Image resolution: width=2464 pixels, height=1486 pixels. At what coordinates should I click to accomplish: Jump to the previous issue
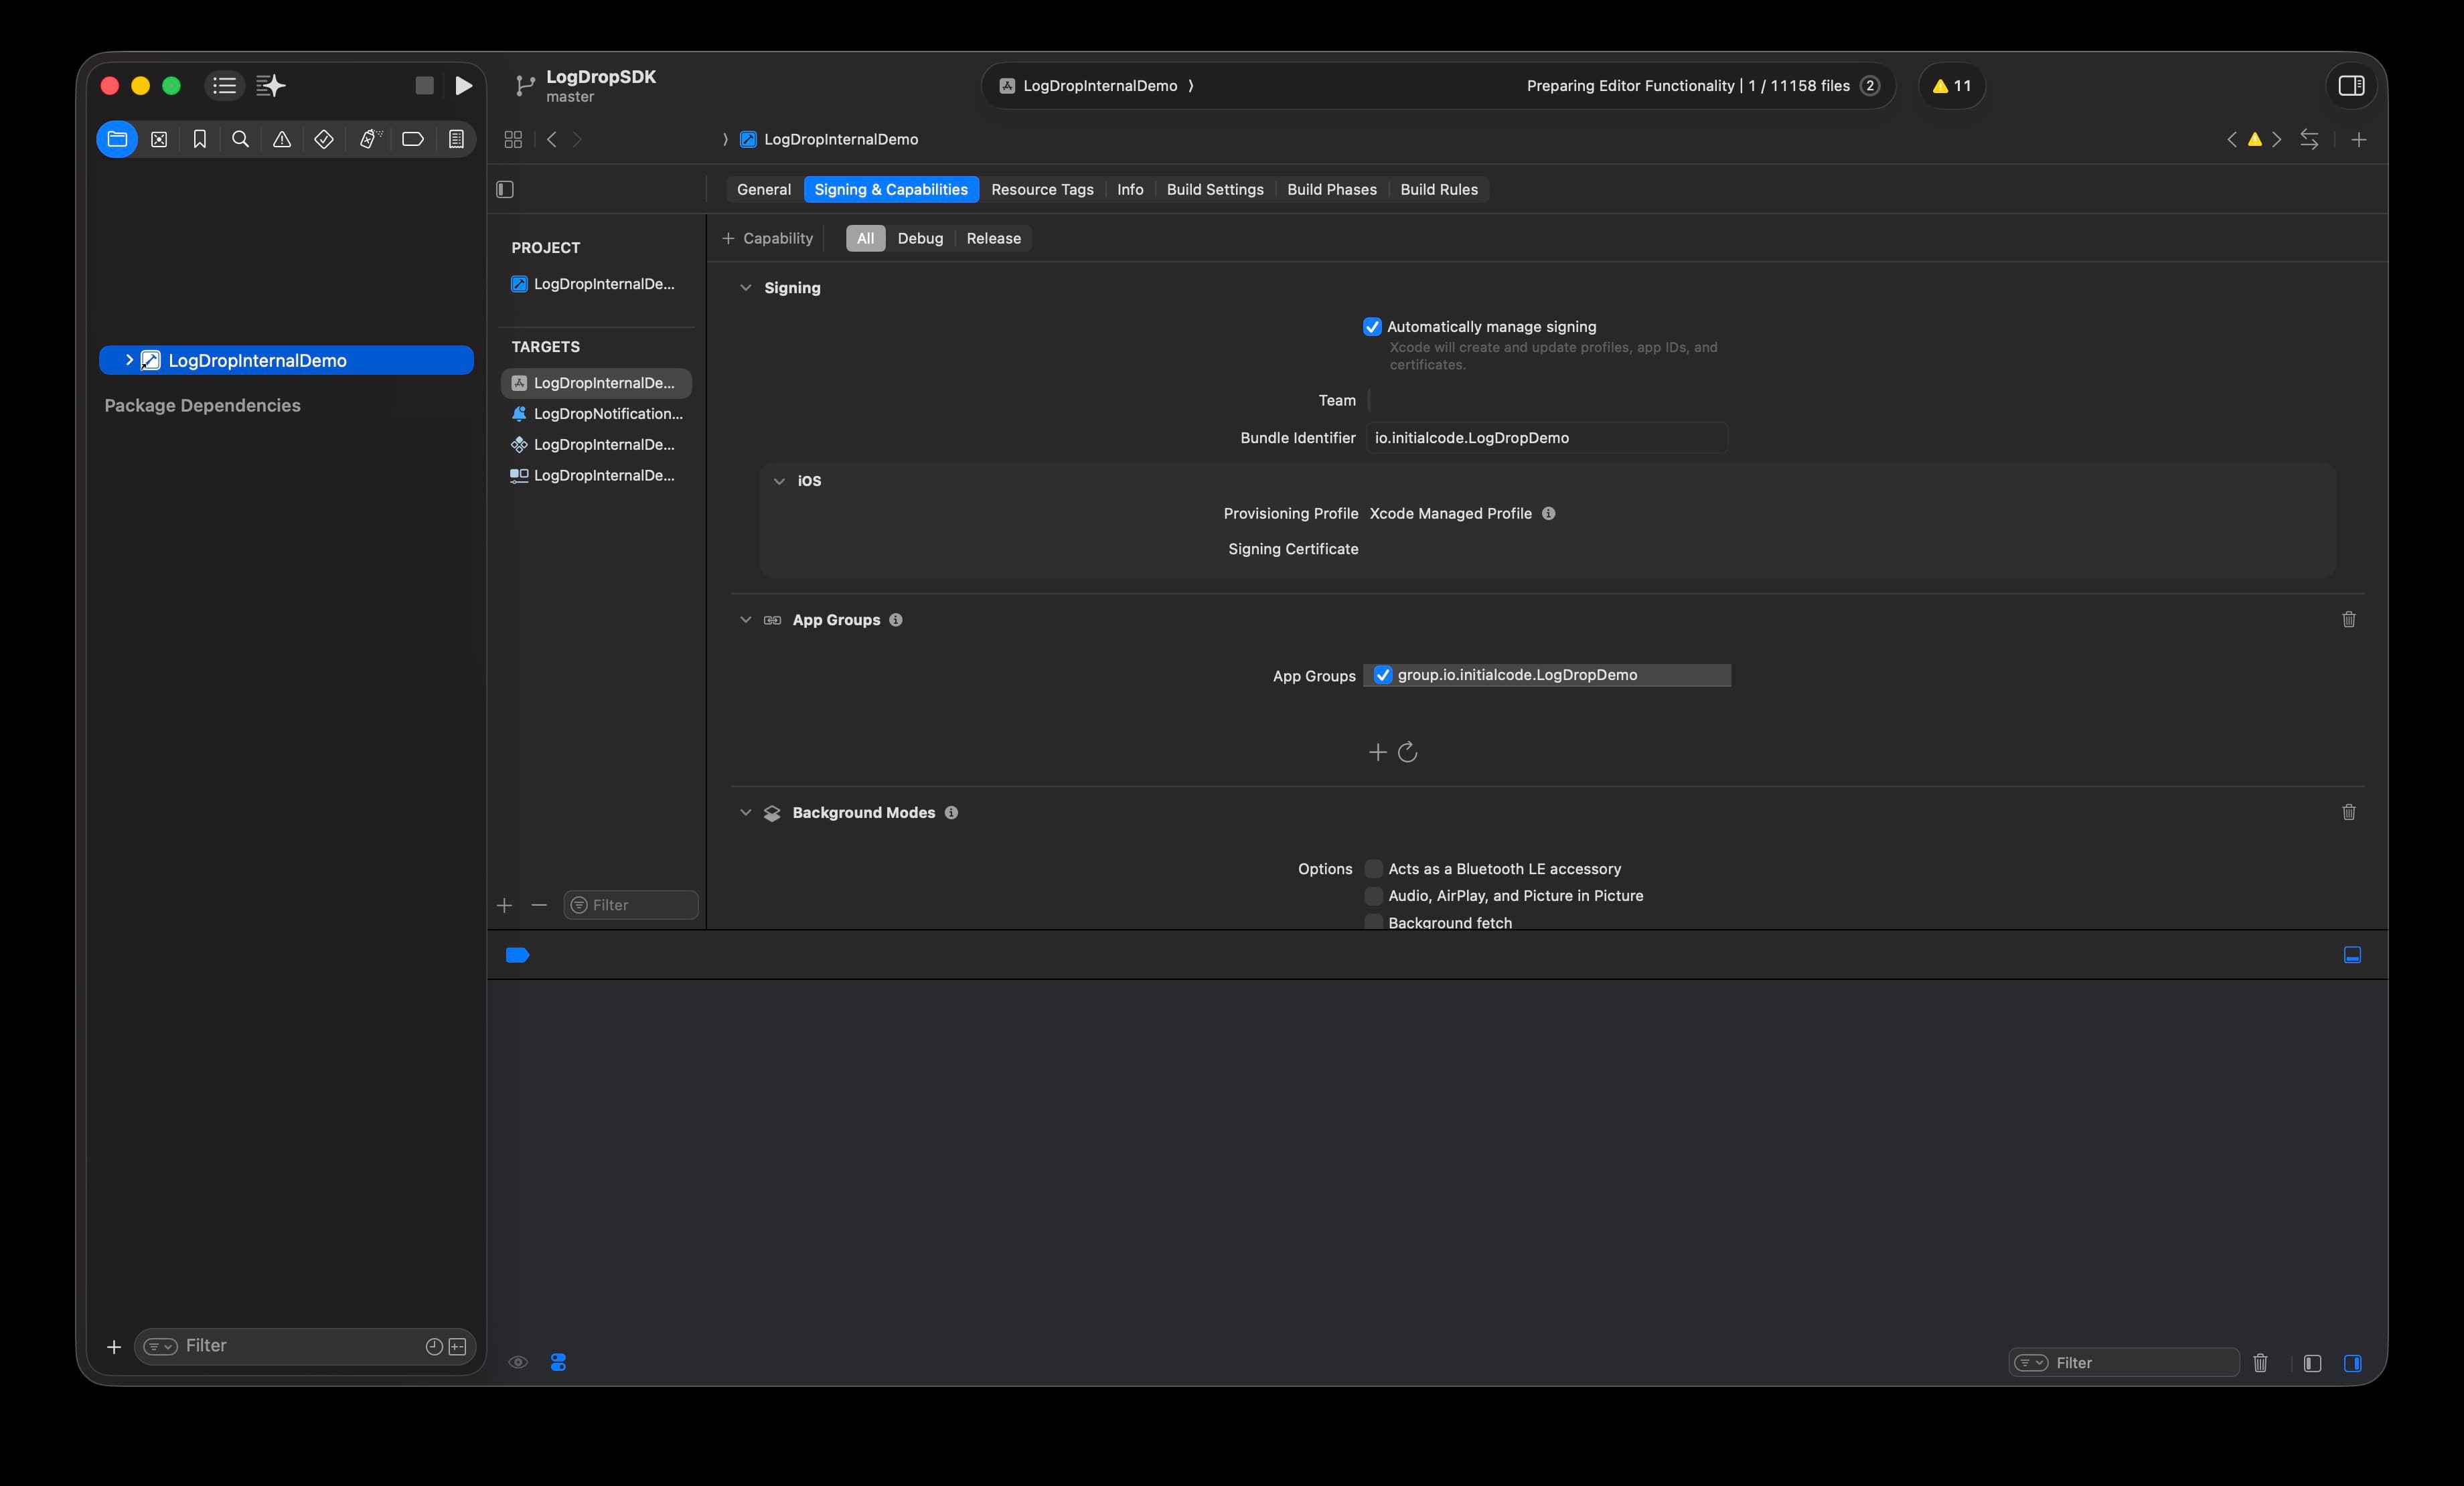point(2232,140)
